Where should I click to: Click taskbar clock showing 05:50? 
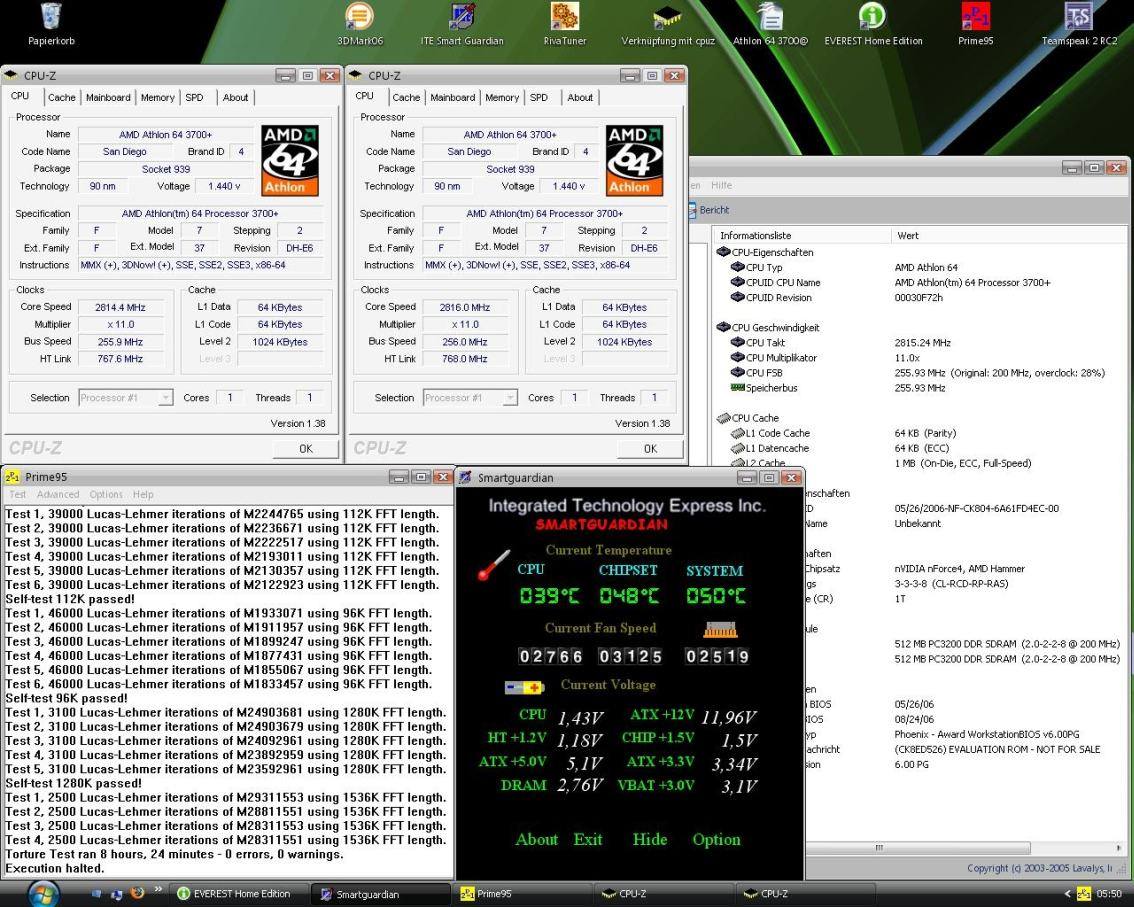click(x=1109, y=894)
